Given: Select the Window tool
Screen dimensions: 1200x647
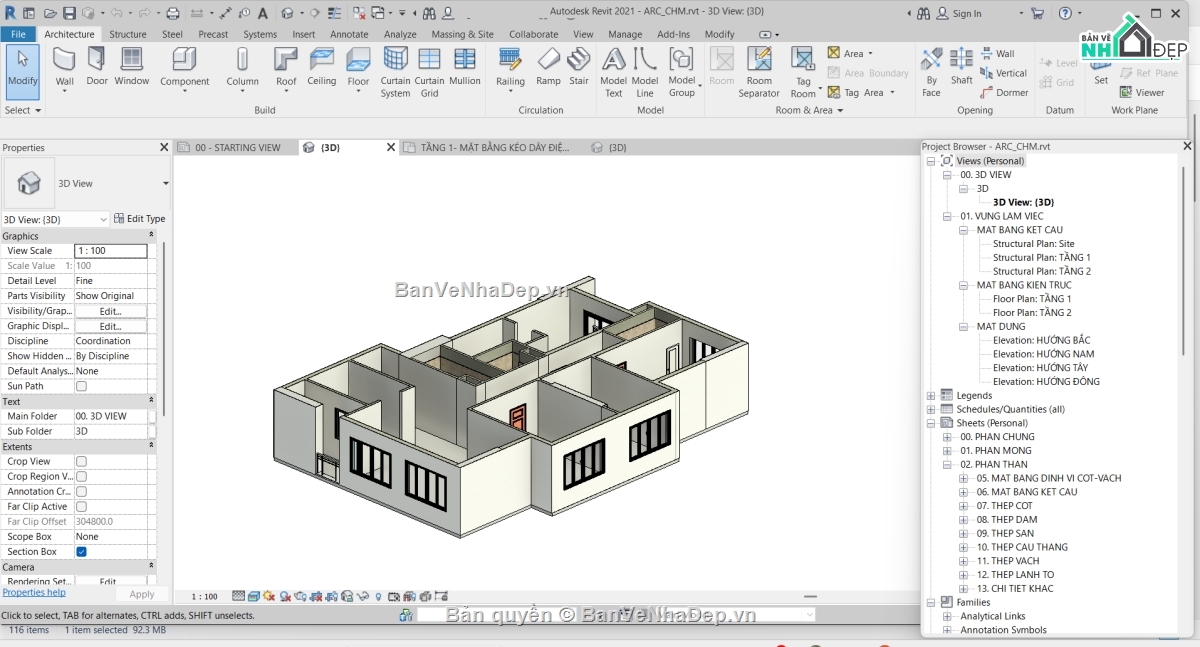Looking at the screenshot, I should [131, 68].
